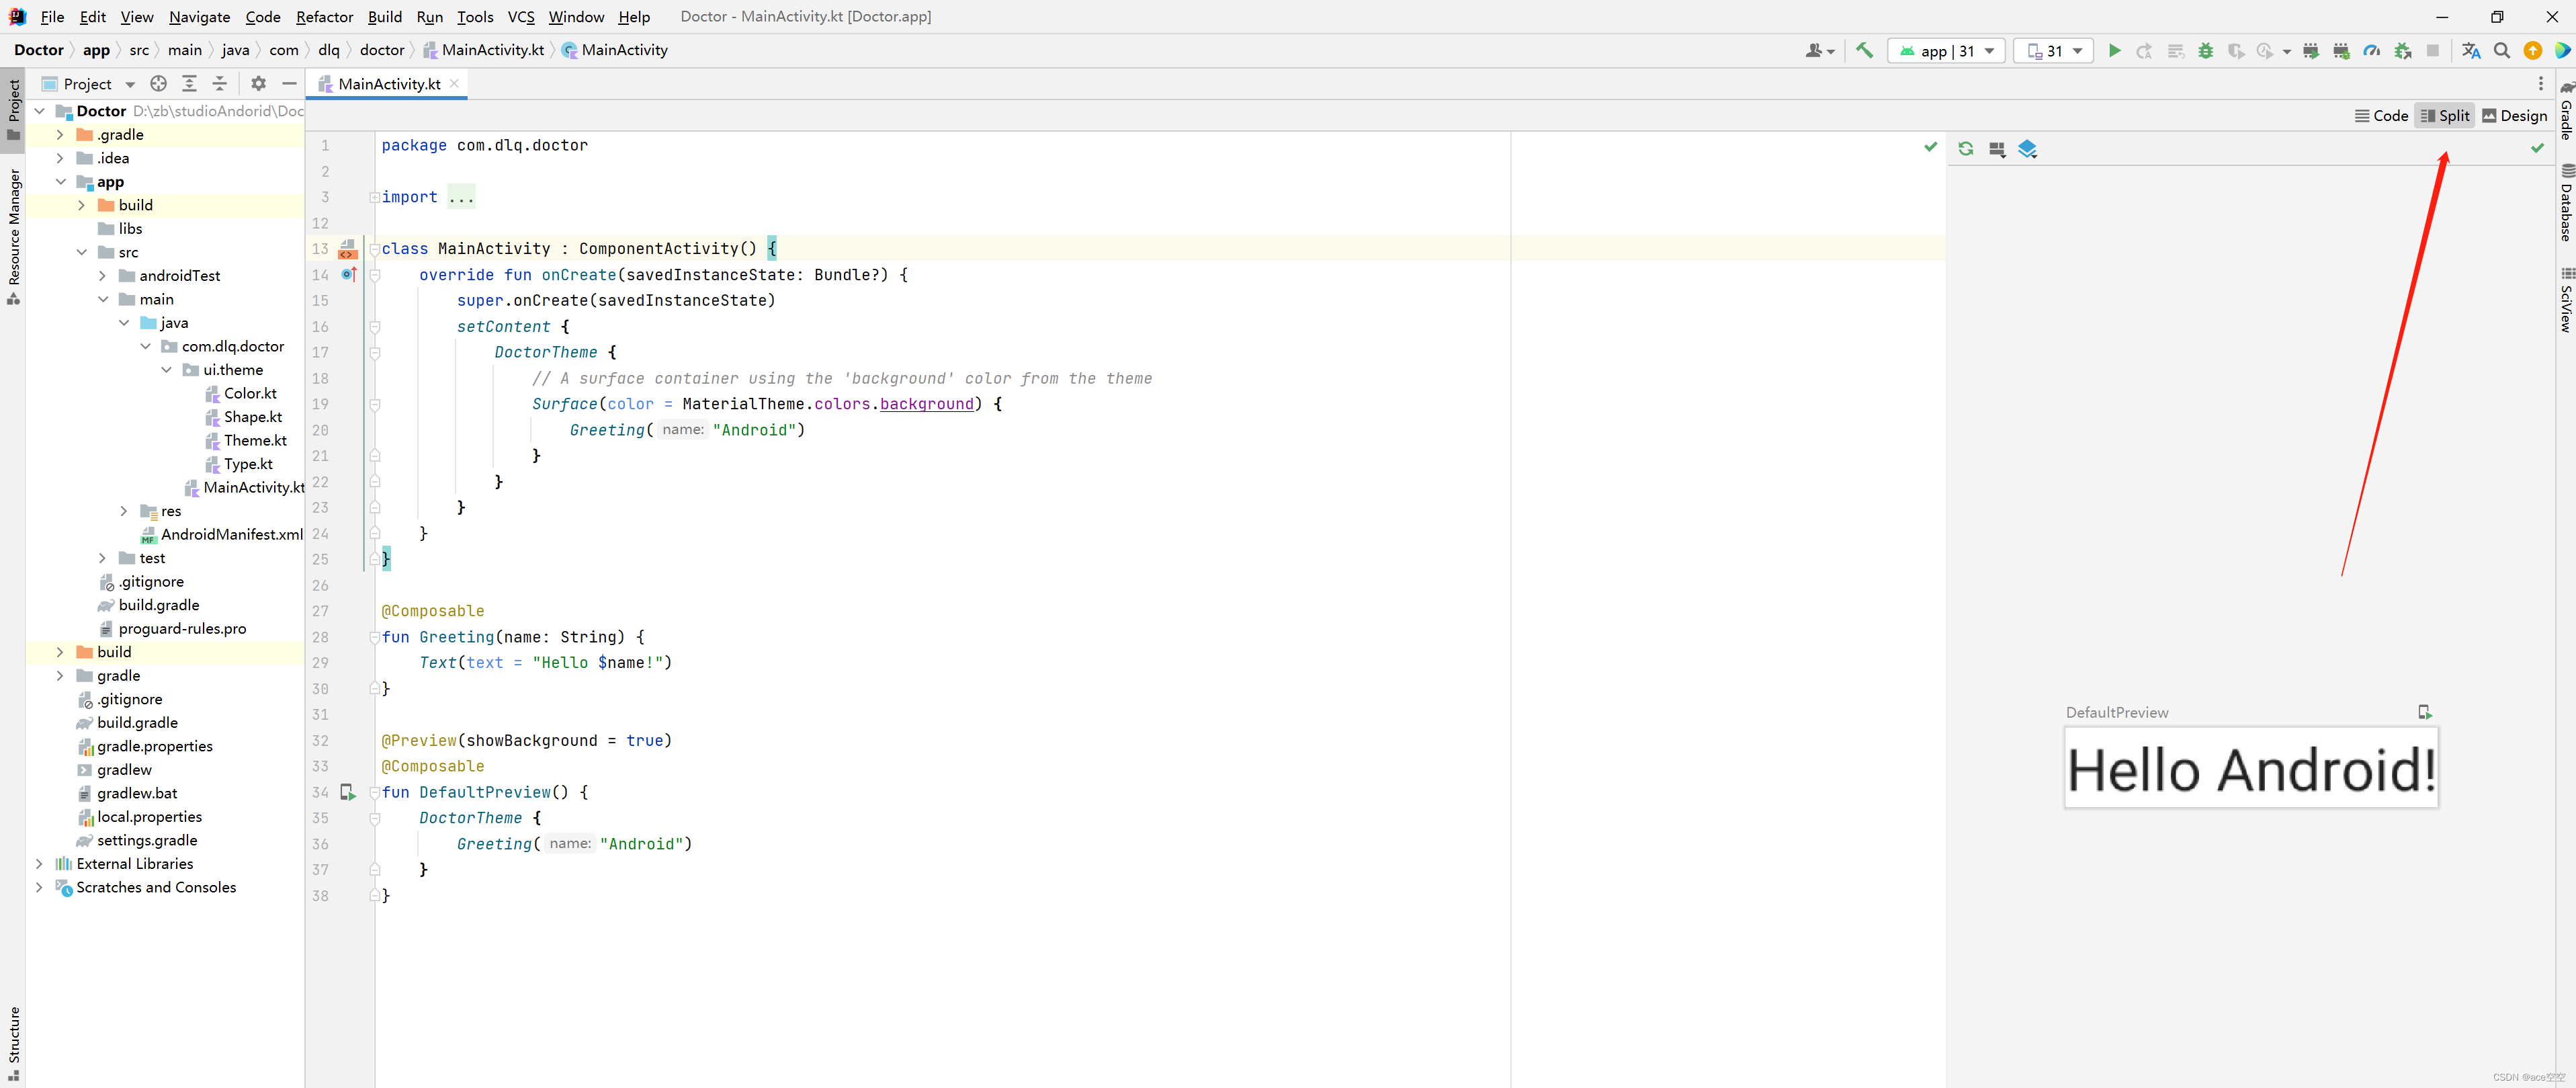
Task: Click the import ... folded region
Action: pos(461,197)
